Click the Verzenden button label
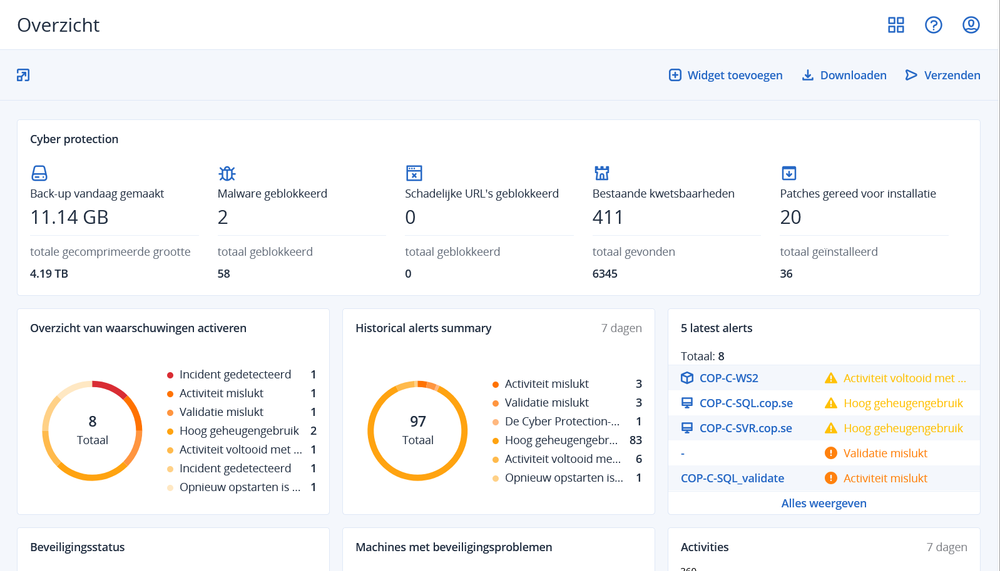This screenshot has height=572, width=1000. click(x=952, y=75)
